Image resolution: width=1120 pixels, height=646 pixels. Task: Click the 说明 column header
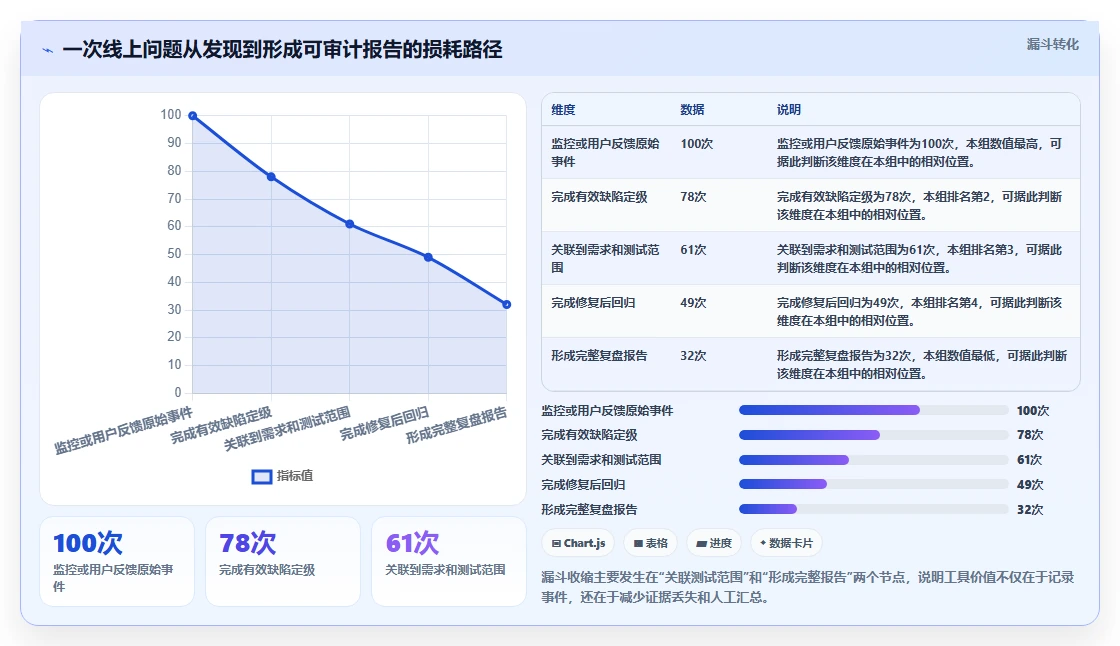(789, 109)
